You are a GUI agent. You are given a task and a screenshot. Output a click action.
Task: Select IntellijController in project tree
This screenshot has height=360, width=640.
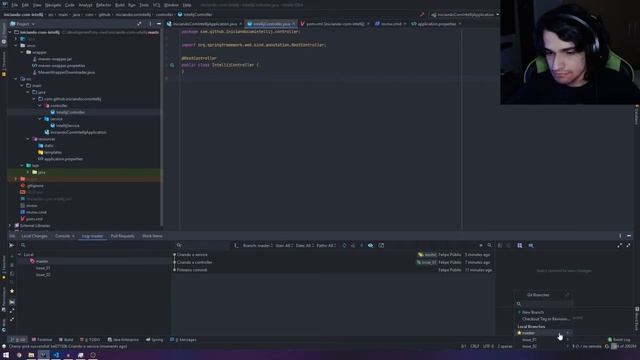(70, 112)
